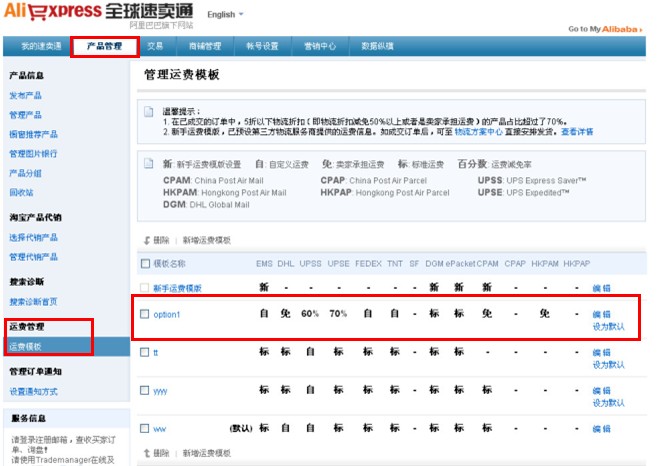Screen dimensions: 664x466
Task: Open the 发布产品 sidebar link
Action: pos(26,96)
